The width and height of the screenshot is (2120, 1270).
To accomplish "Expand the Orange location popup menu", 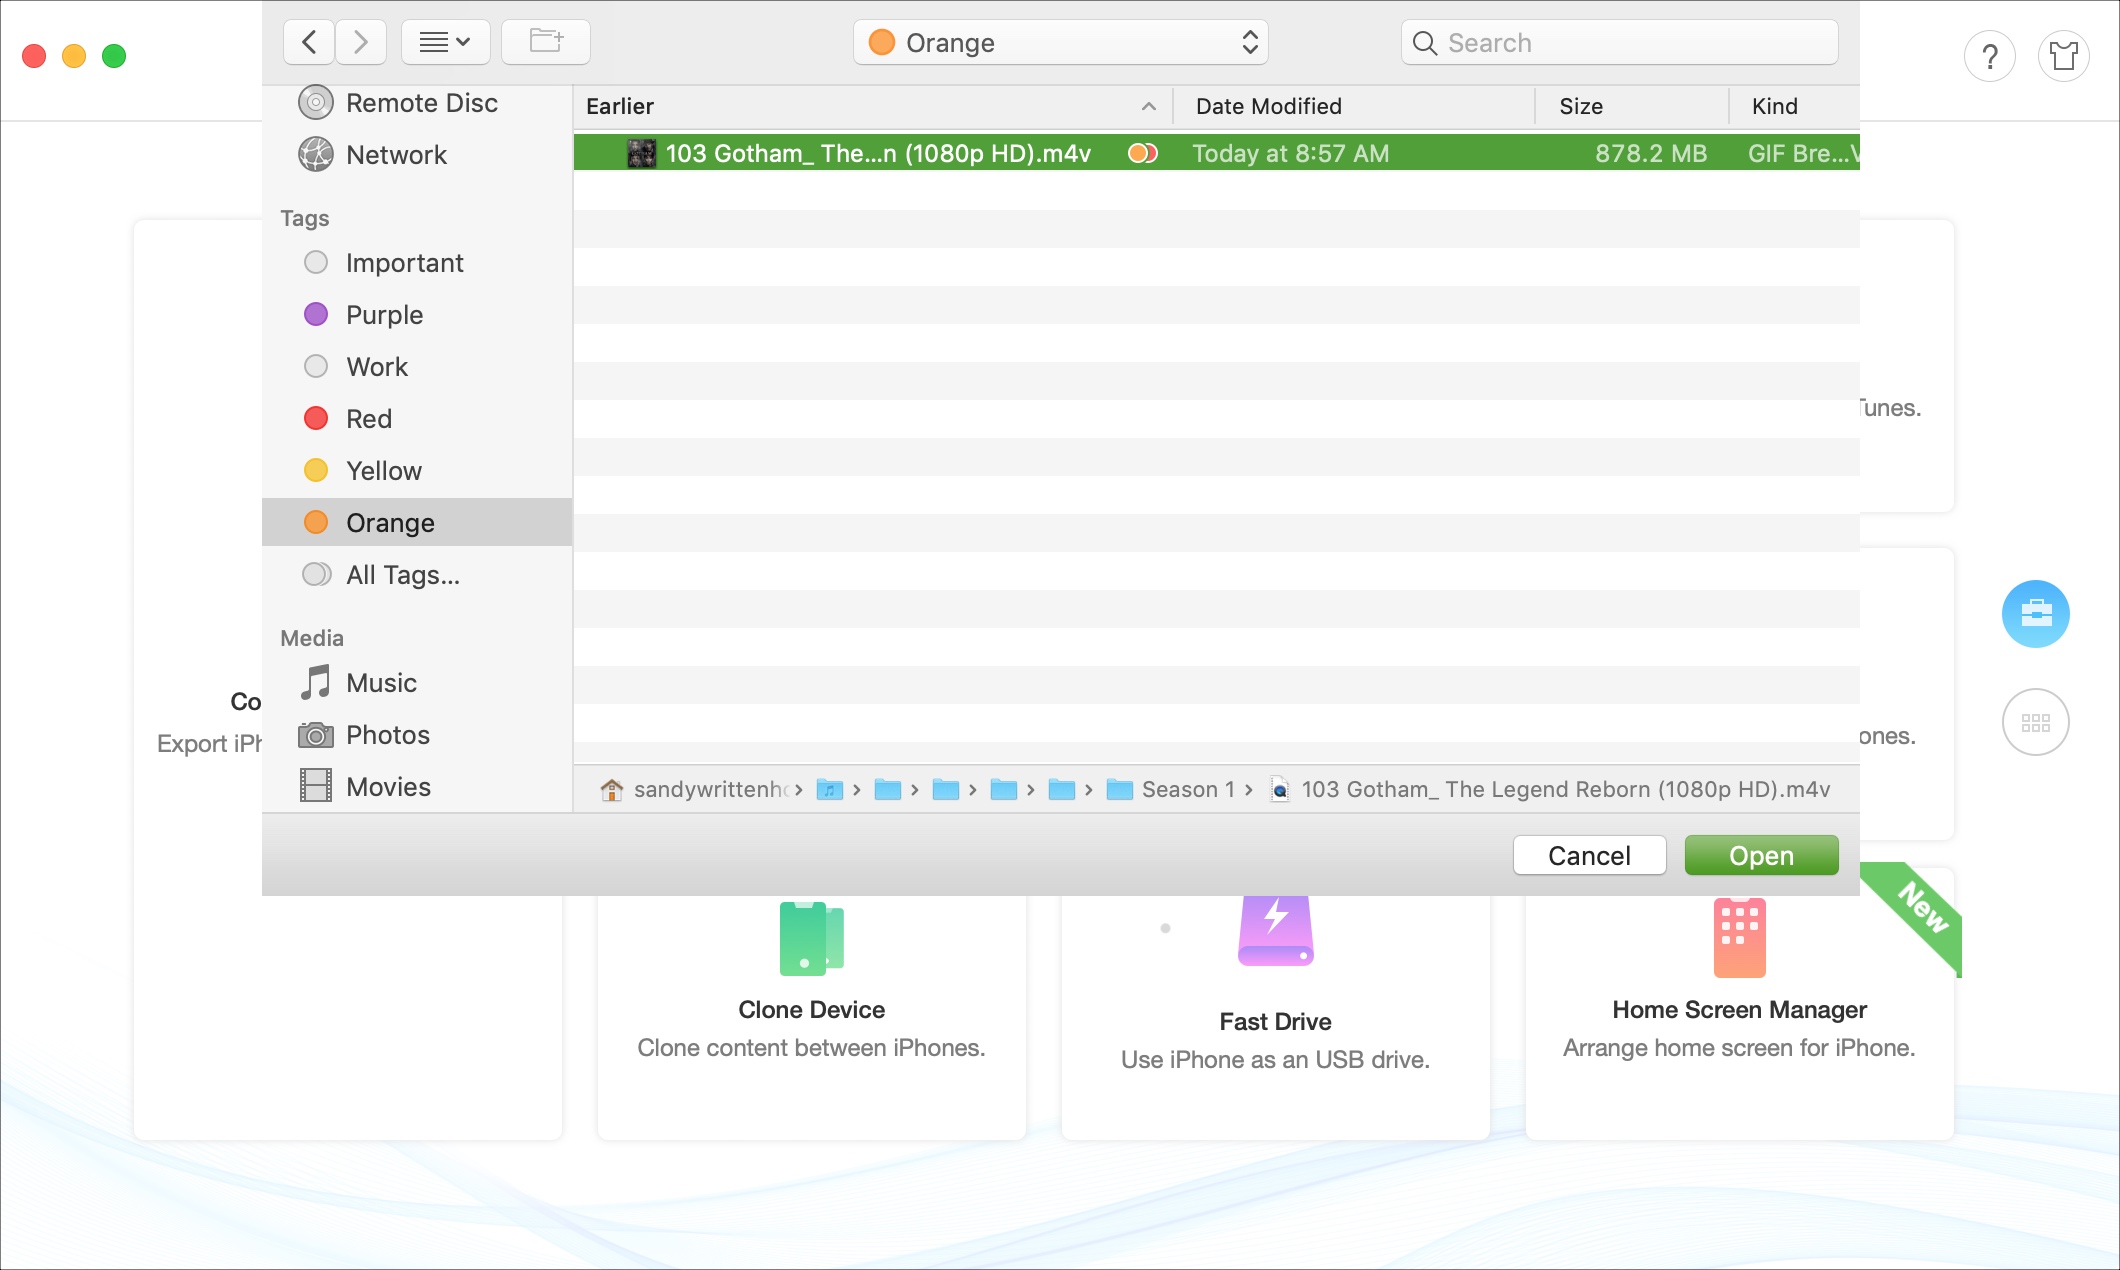I will point(1060,42).
